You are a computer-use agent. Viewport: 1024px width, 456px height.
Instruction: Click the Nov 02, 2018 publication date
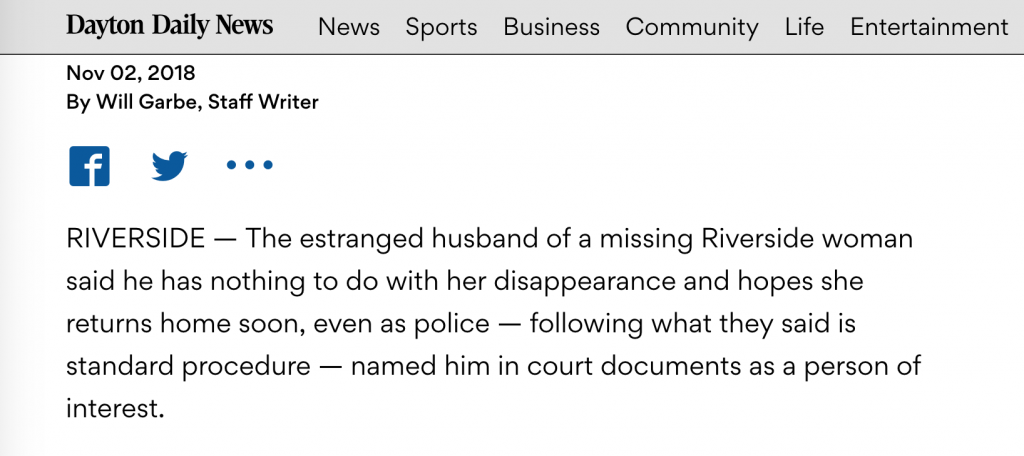pyautogui.click(x=130, y=73)
